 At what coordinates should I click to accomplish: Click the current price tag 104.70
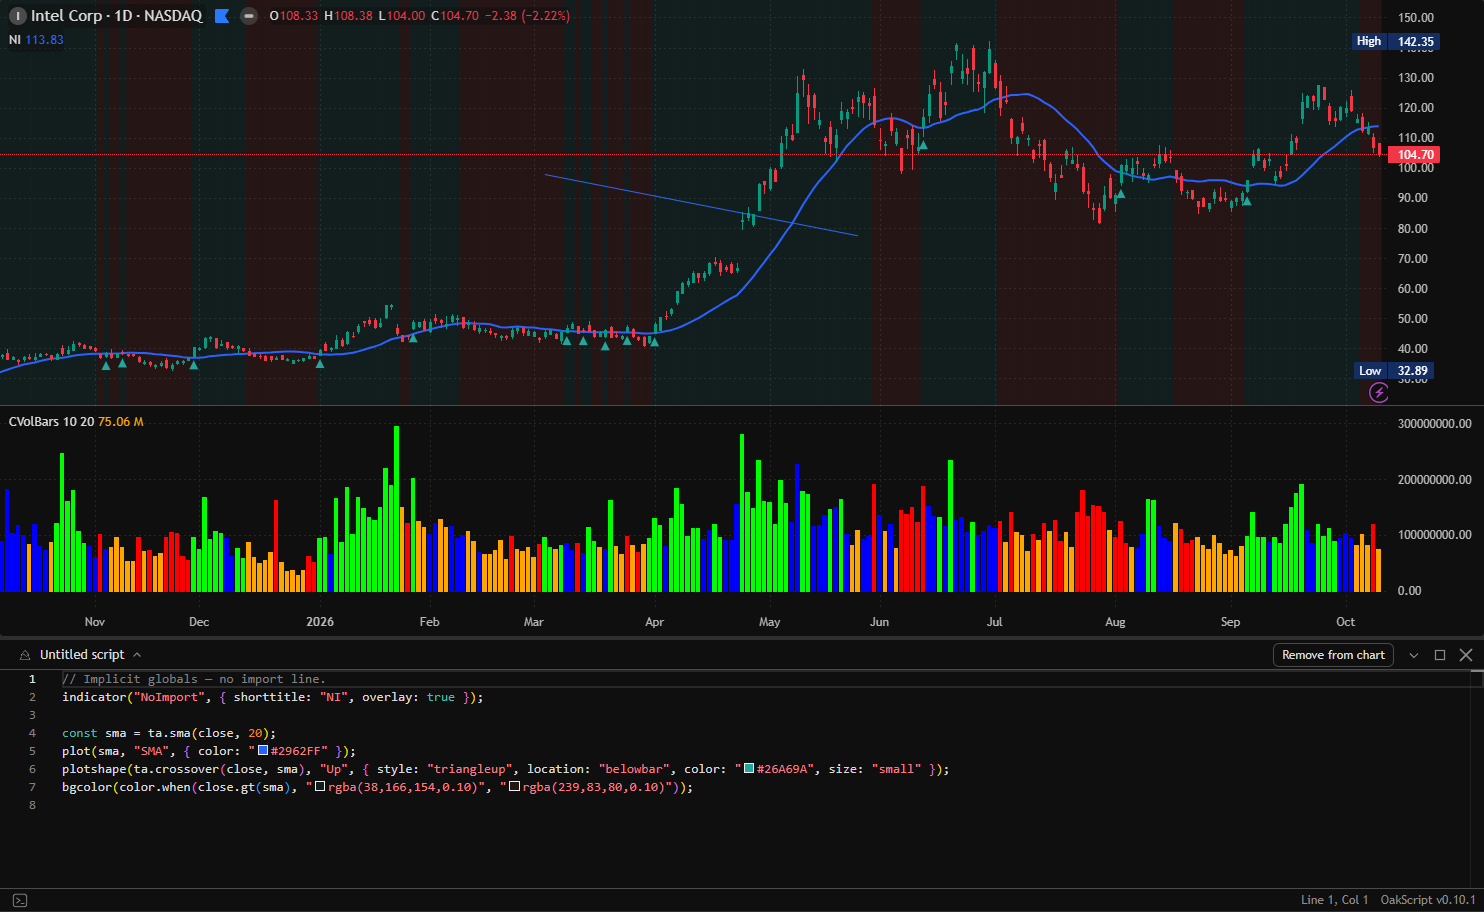pyautogui.click(x=1415, y=155)
